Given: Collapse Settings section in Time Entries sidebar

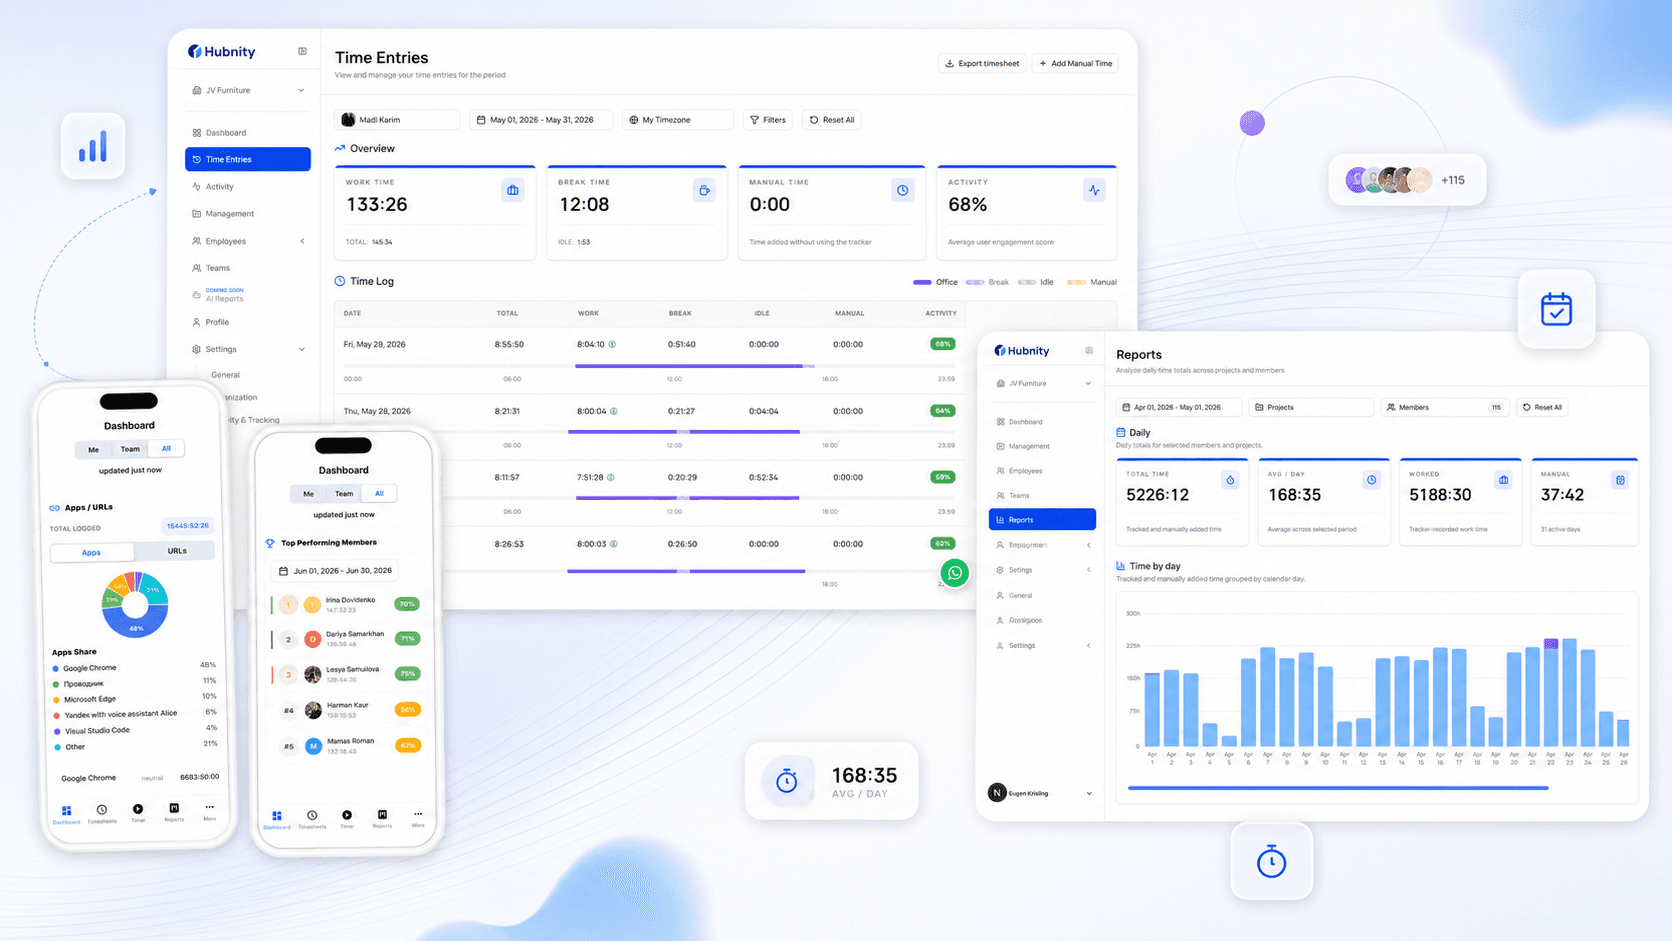Looking at the screenshot, I should (x=302, y=349).
